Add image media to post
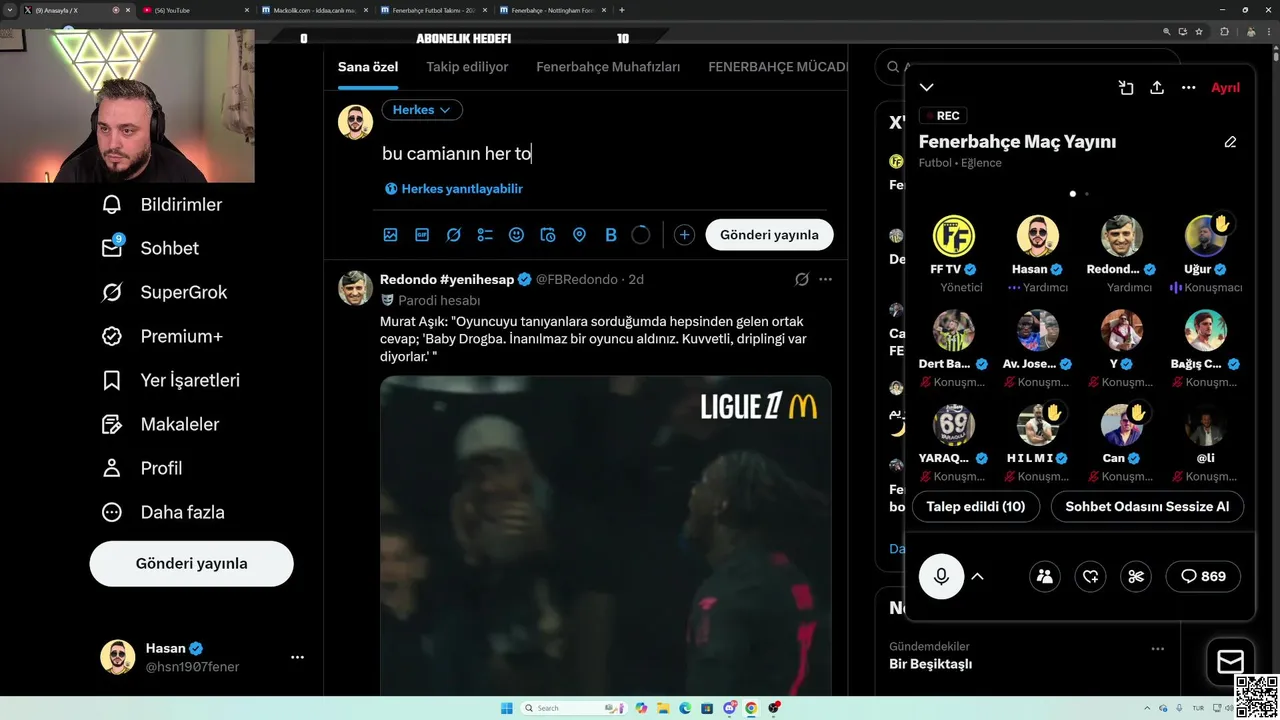 tap(391, 235)
